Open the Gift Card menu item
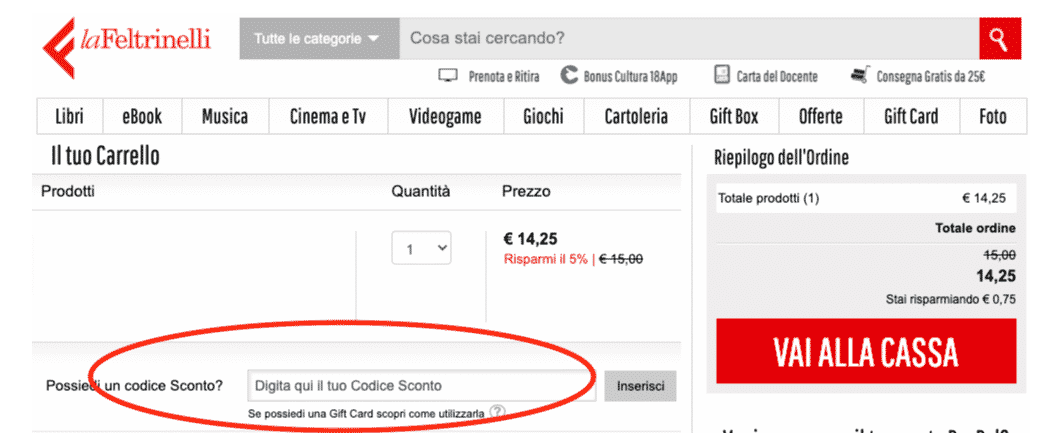Screen dimensions: 1063x448 coord(911,117)
